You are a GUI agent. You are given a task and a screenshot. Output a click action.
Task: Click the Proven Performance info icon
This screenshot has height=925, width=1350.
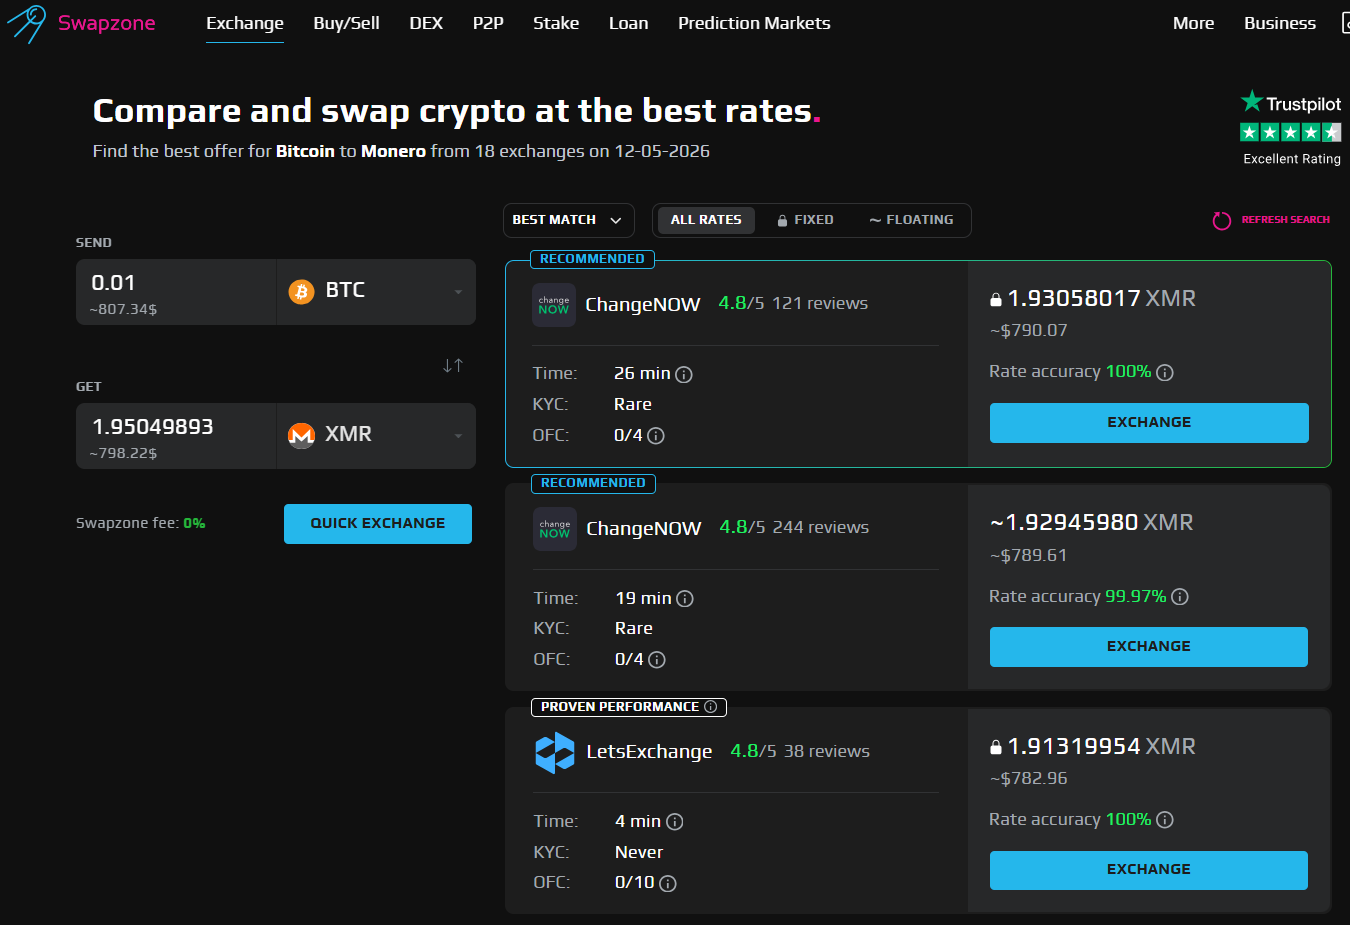(x=711, y=707)
